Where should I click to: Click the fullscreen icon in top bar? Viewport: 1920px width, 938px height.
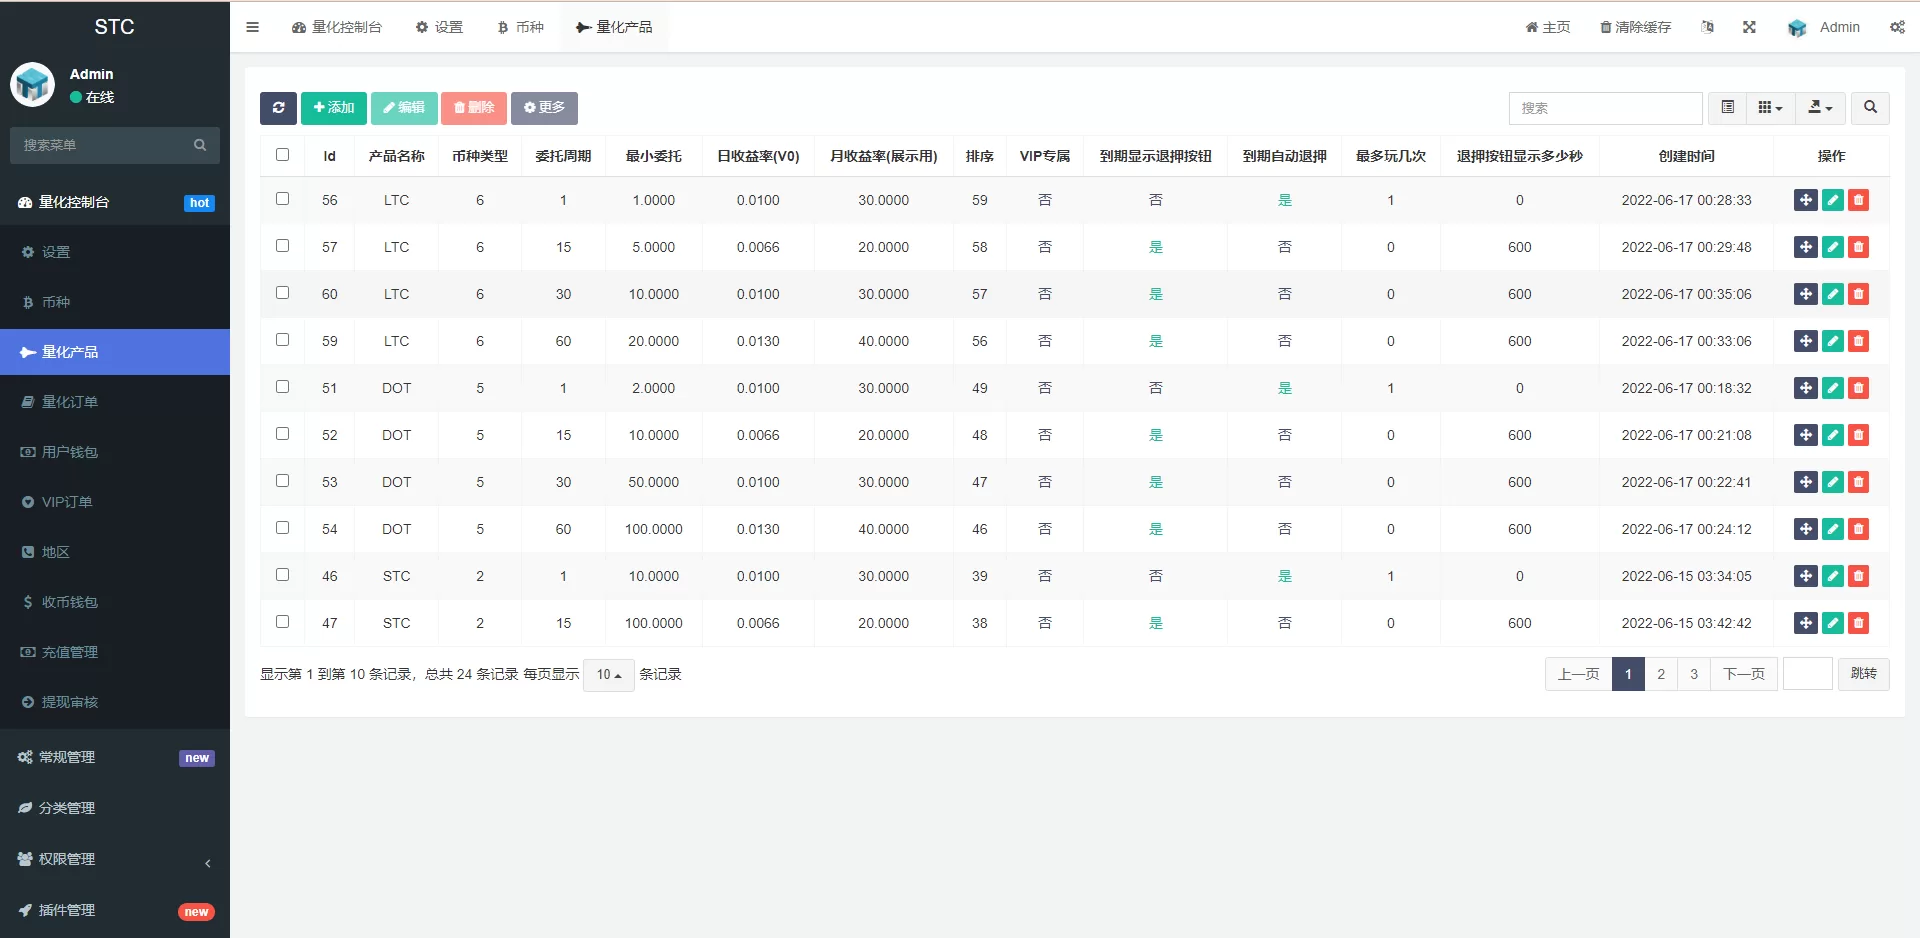(1749, 27)
